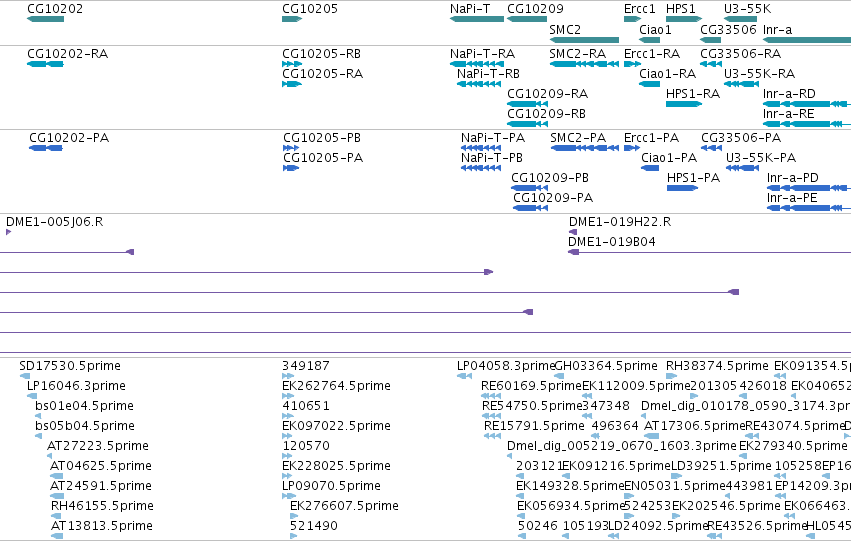This screenshot has height=541, width=851.
Task: Select Ercc1-PA protein label
Action: coord(651,138)
